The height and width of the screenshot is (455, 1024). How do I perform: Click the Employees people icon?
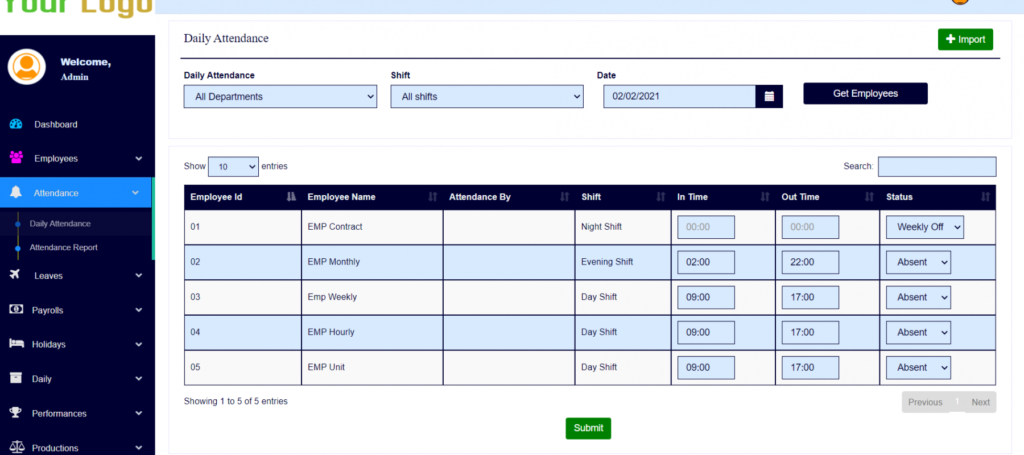[x=16, y=158]
